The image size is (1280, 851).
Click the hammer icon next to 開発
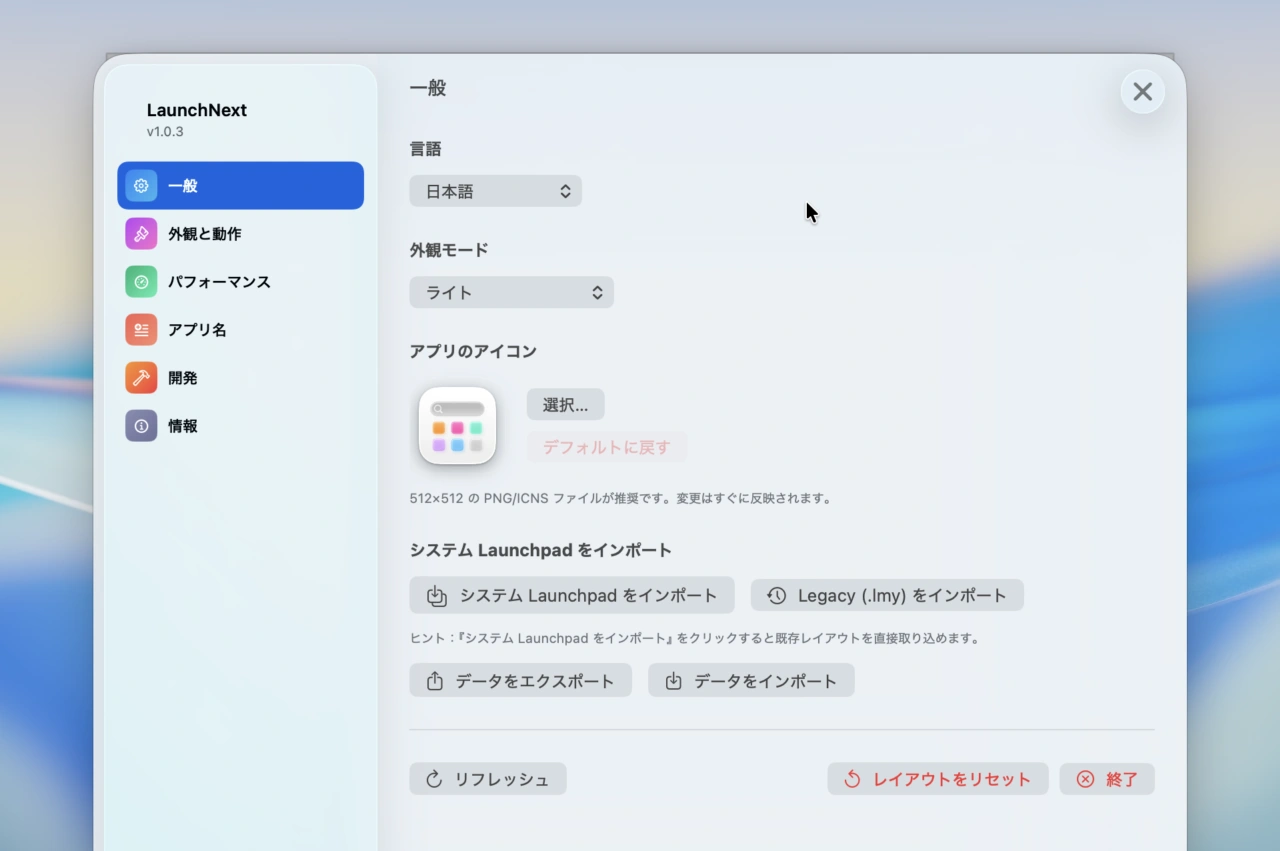[141, 377]
